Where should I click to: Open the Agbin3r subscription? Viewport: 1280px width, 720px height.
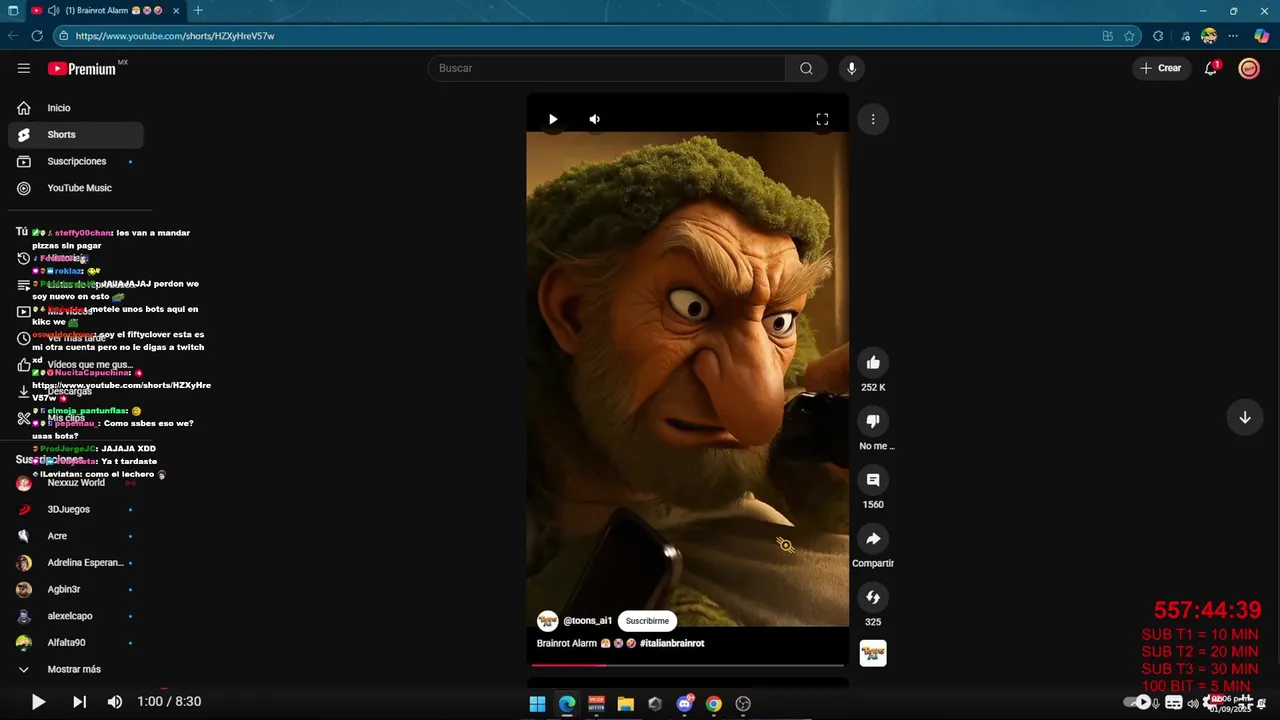click(x=76, y=589)
